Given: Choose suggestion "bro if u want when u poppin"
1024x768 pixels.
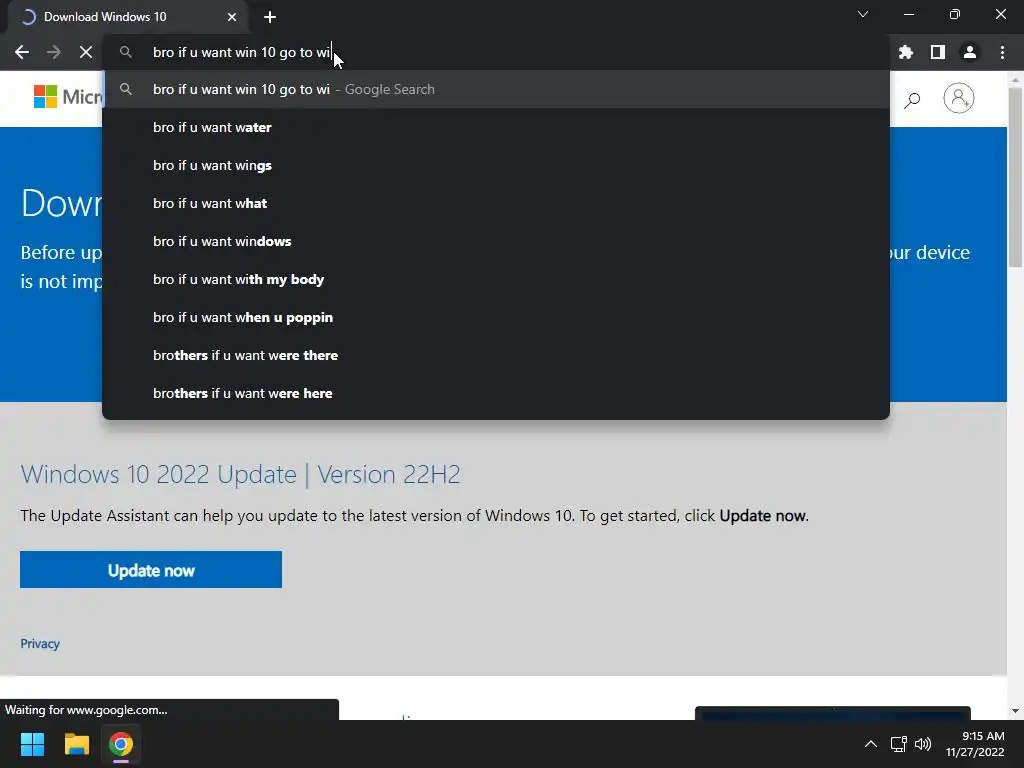Looking at the screenshot, I should [x=496, y=317].
